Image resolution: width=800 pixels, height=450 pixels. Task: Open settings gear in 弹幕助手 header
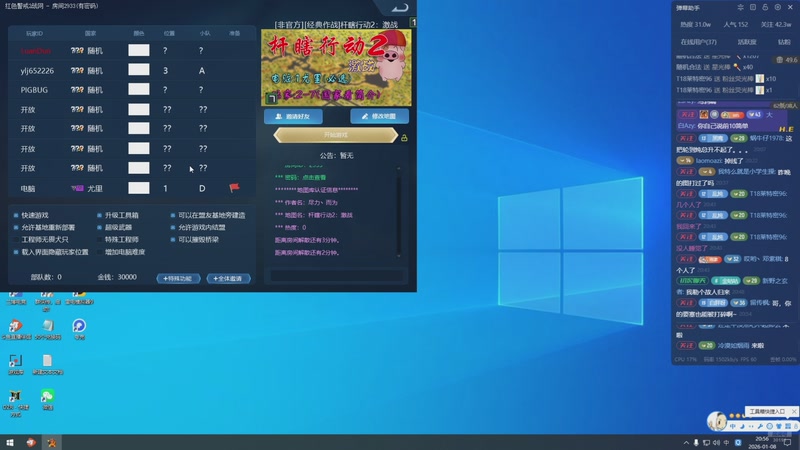click(778, 8)
